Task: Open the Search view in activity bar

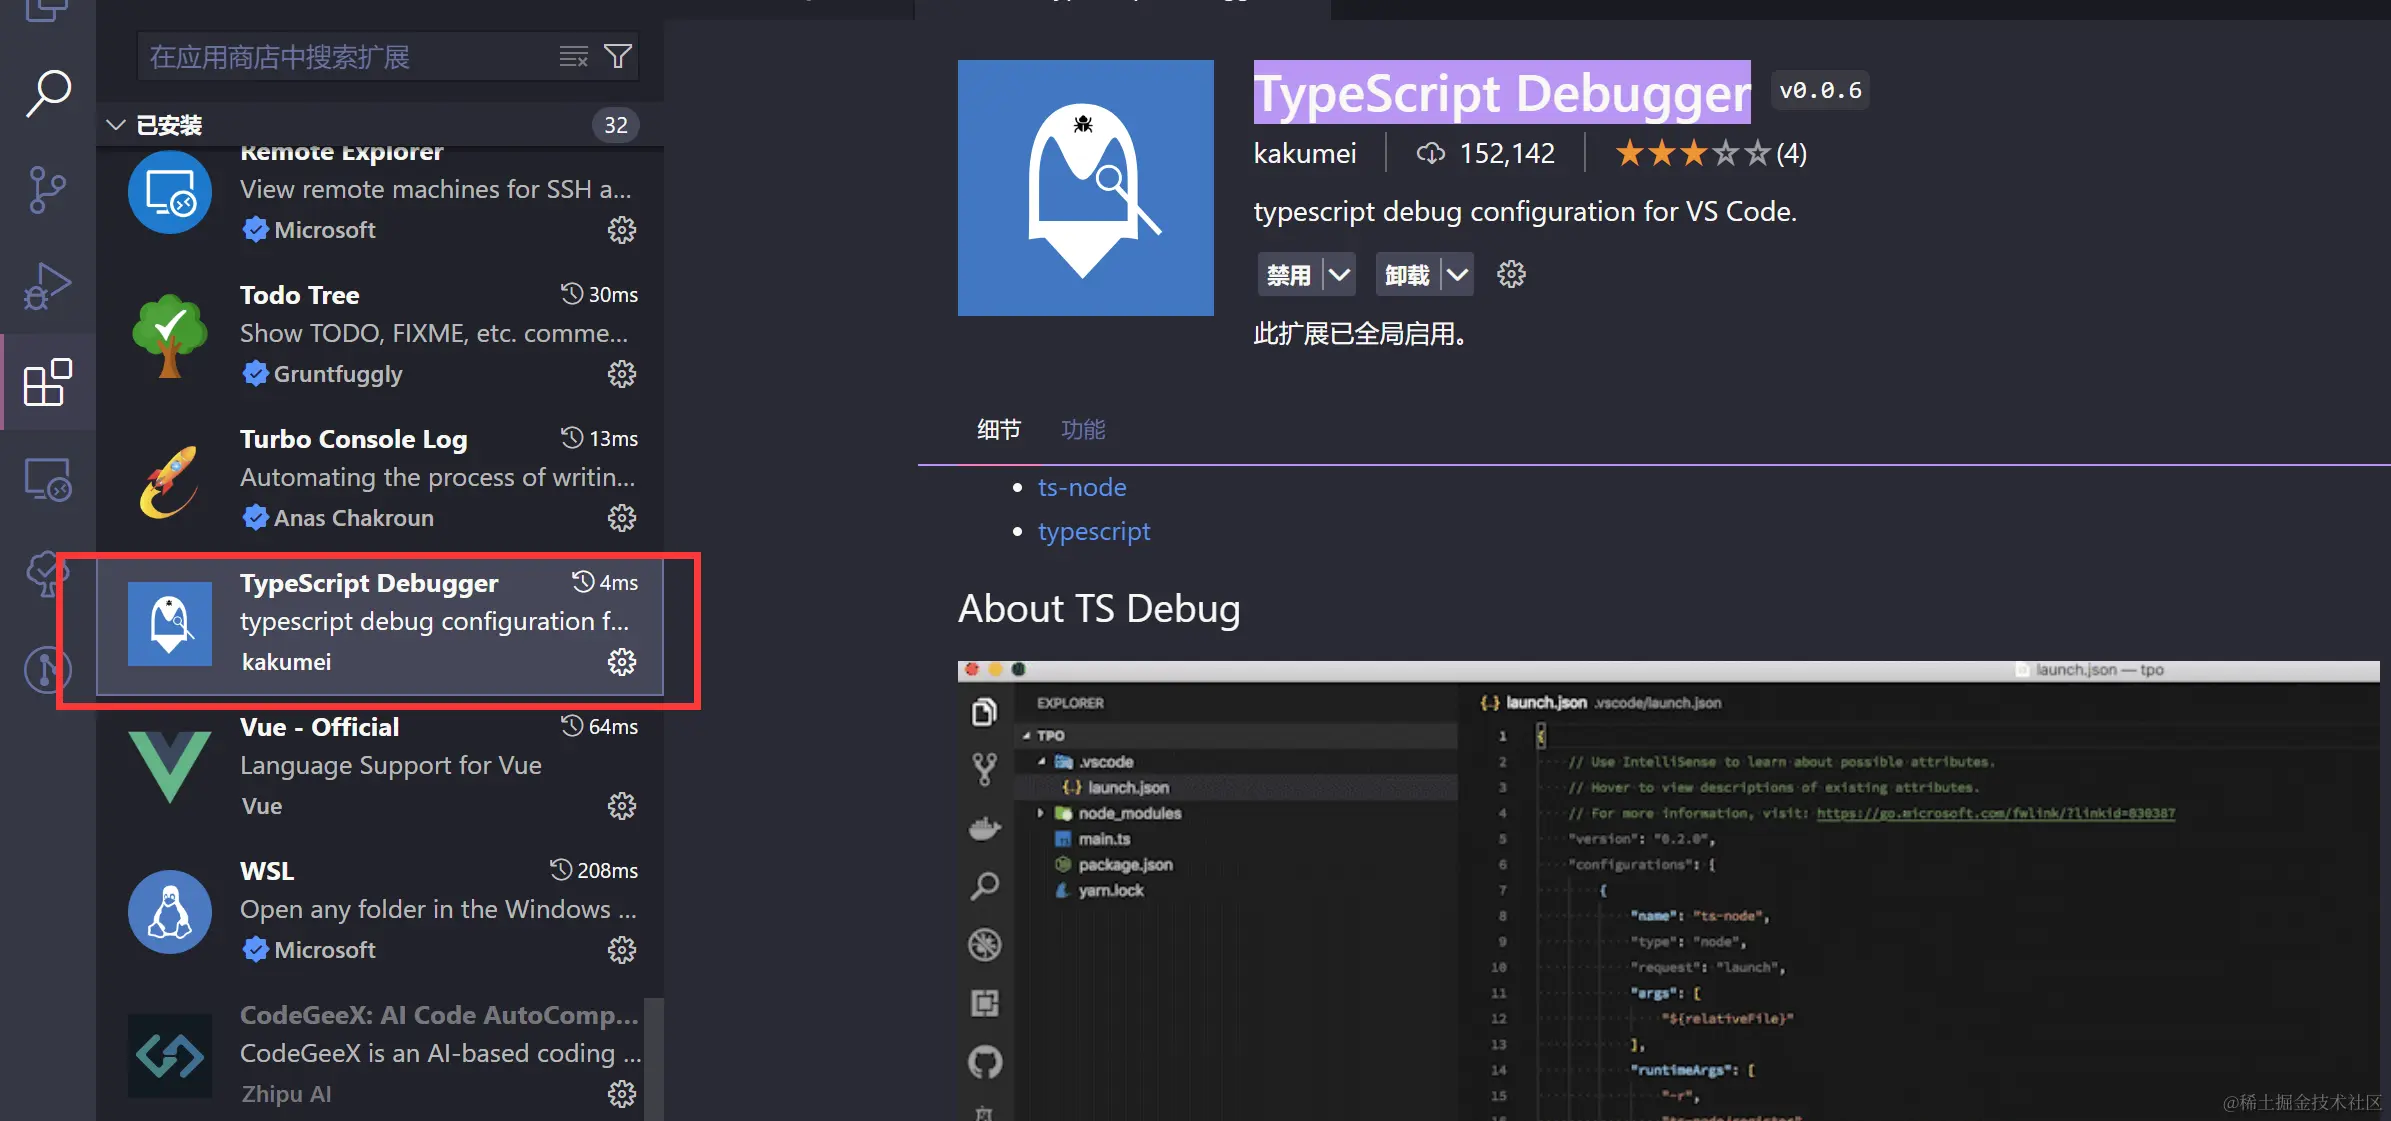Action: (x=48, y=94)
